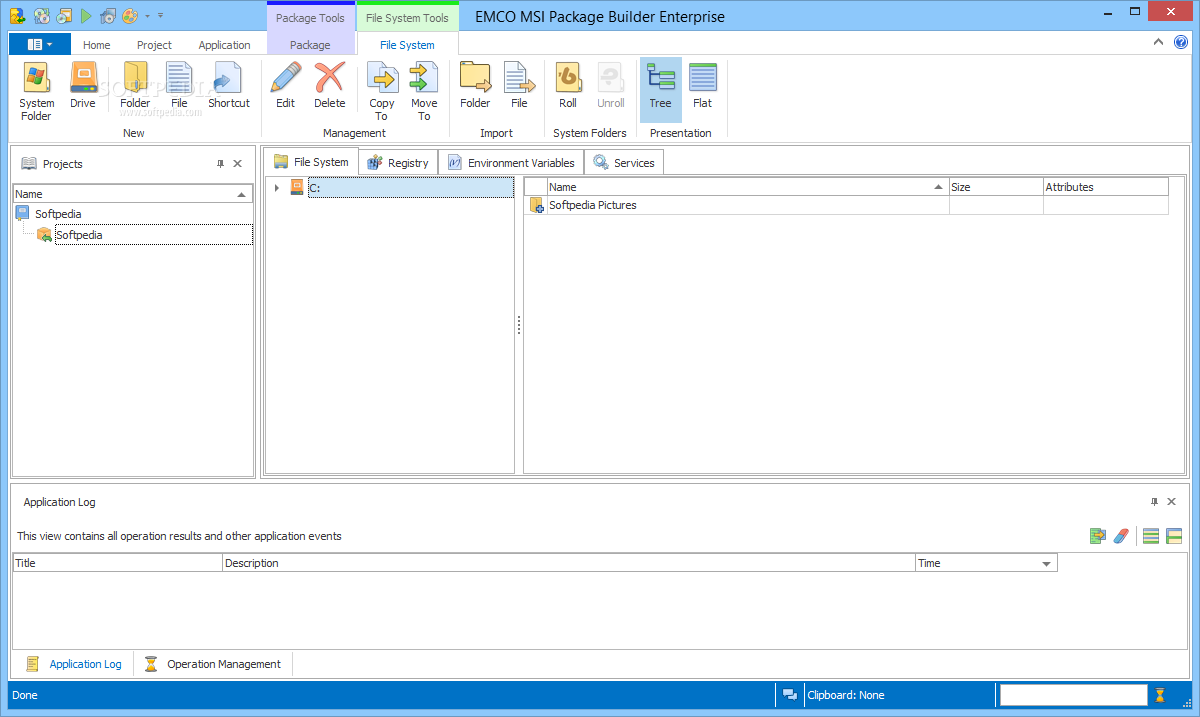This screenshot has height=717, width=1200.
Task: Click the network computers status bar icon
Action: pyautogui.click(x=790, y=695)
